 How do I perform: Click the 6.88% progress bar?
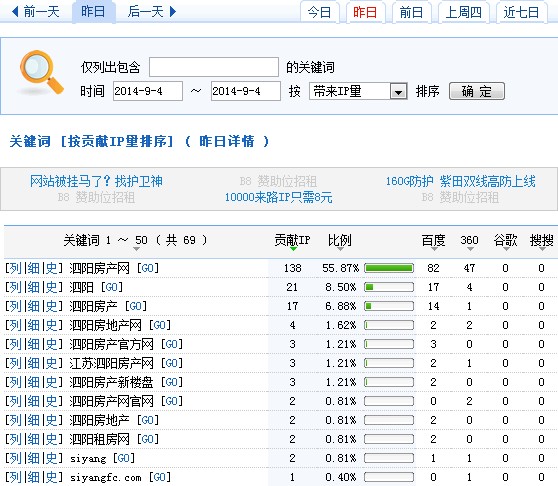[389, 306]
